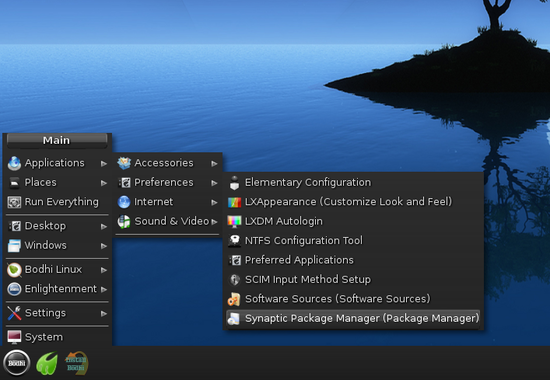Click the Internet globe icon
550x380 pixels.
pos(124,202)
